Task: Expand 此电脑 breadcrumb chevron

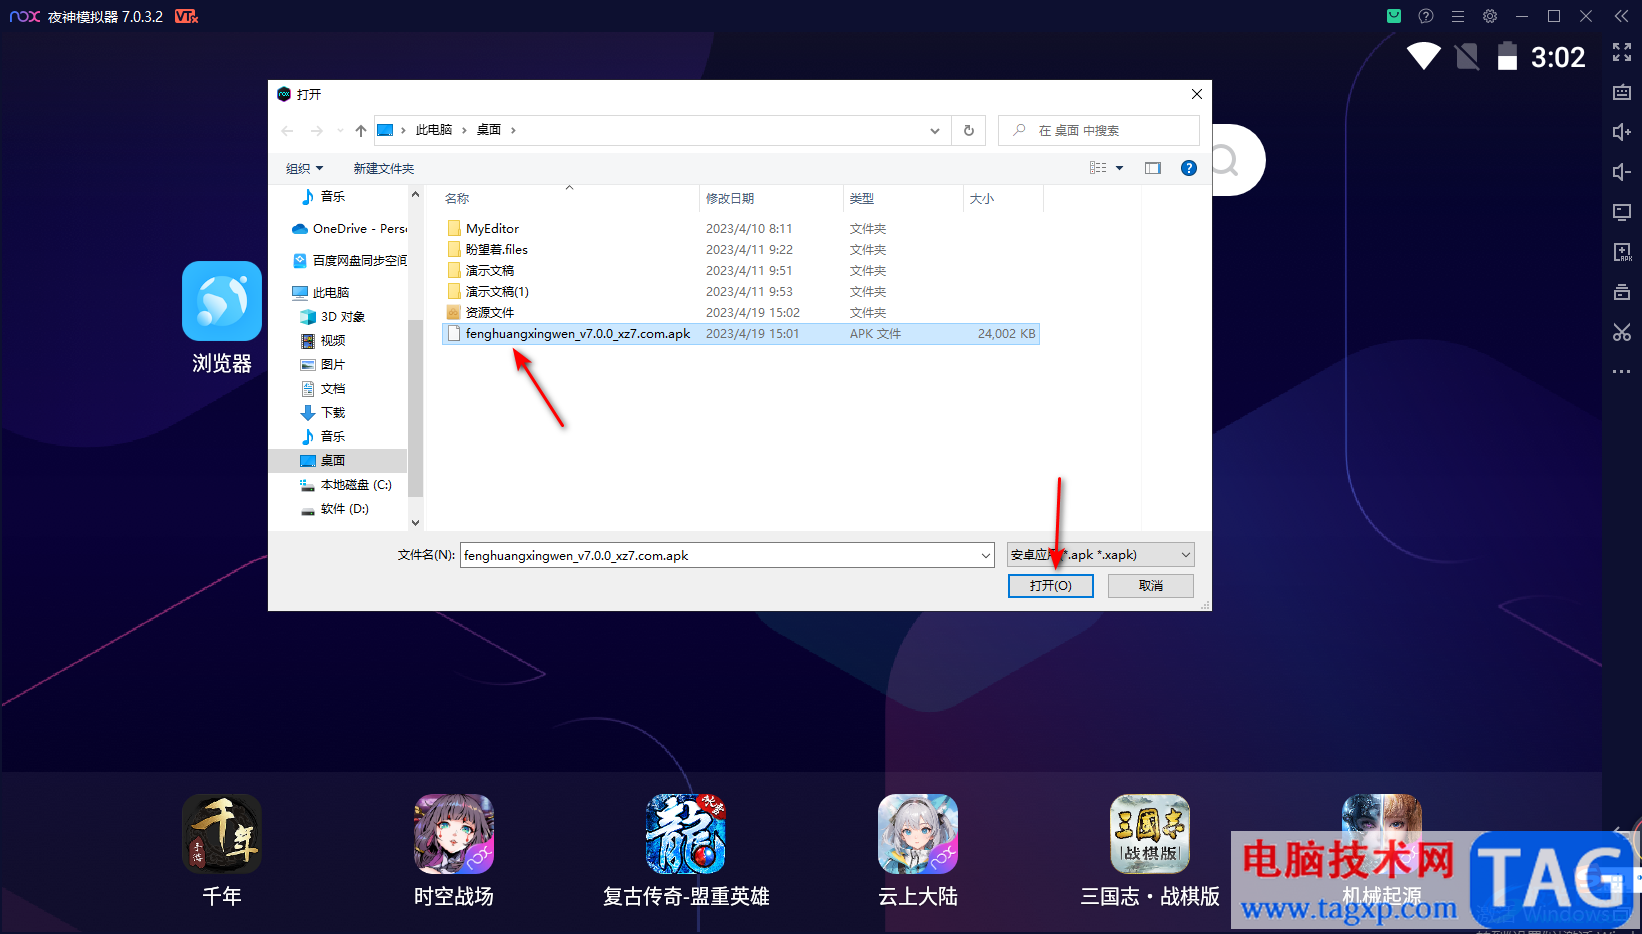Action: [464, 130]
